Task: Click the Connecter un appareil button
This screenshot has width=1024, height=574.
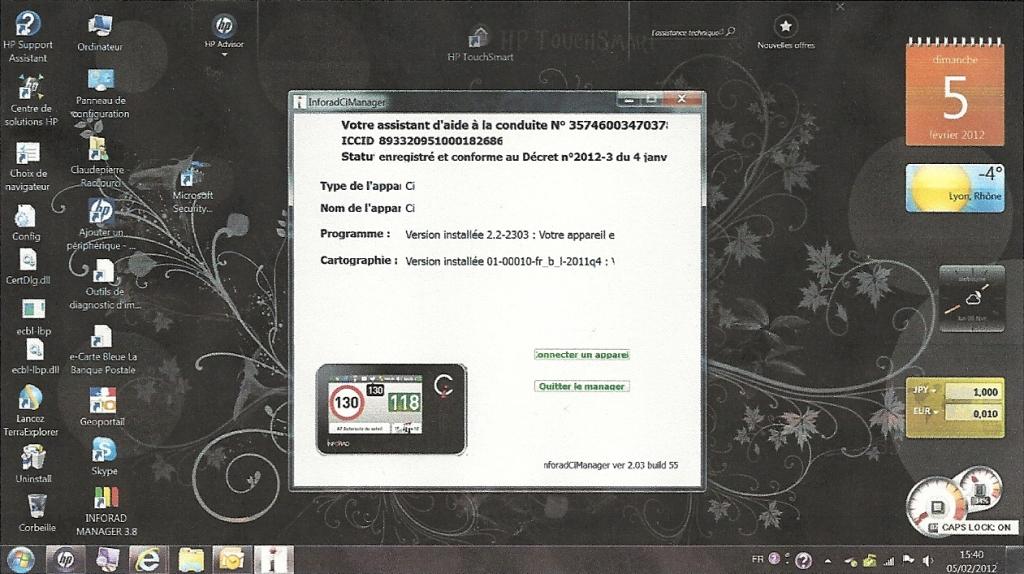Action: [582, 355]
